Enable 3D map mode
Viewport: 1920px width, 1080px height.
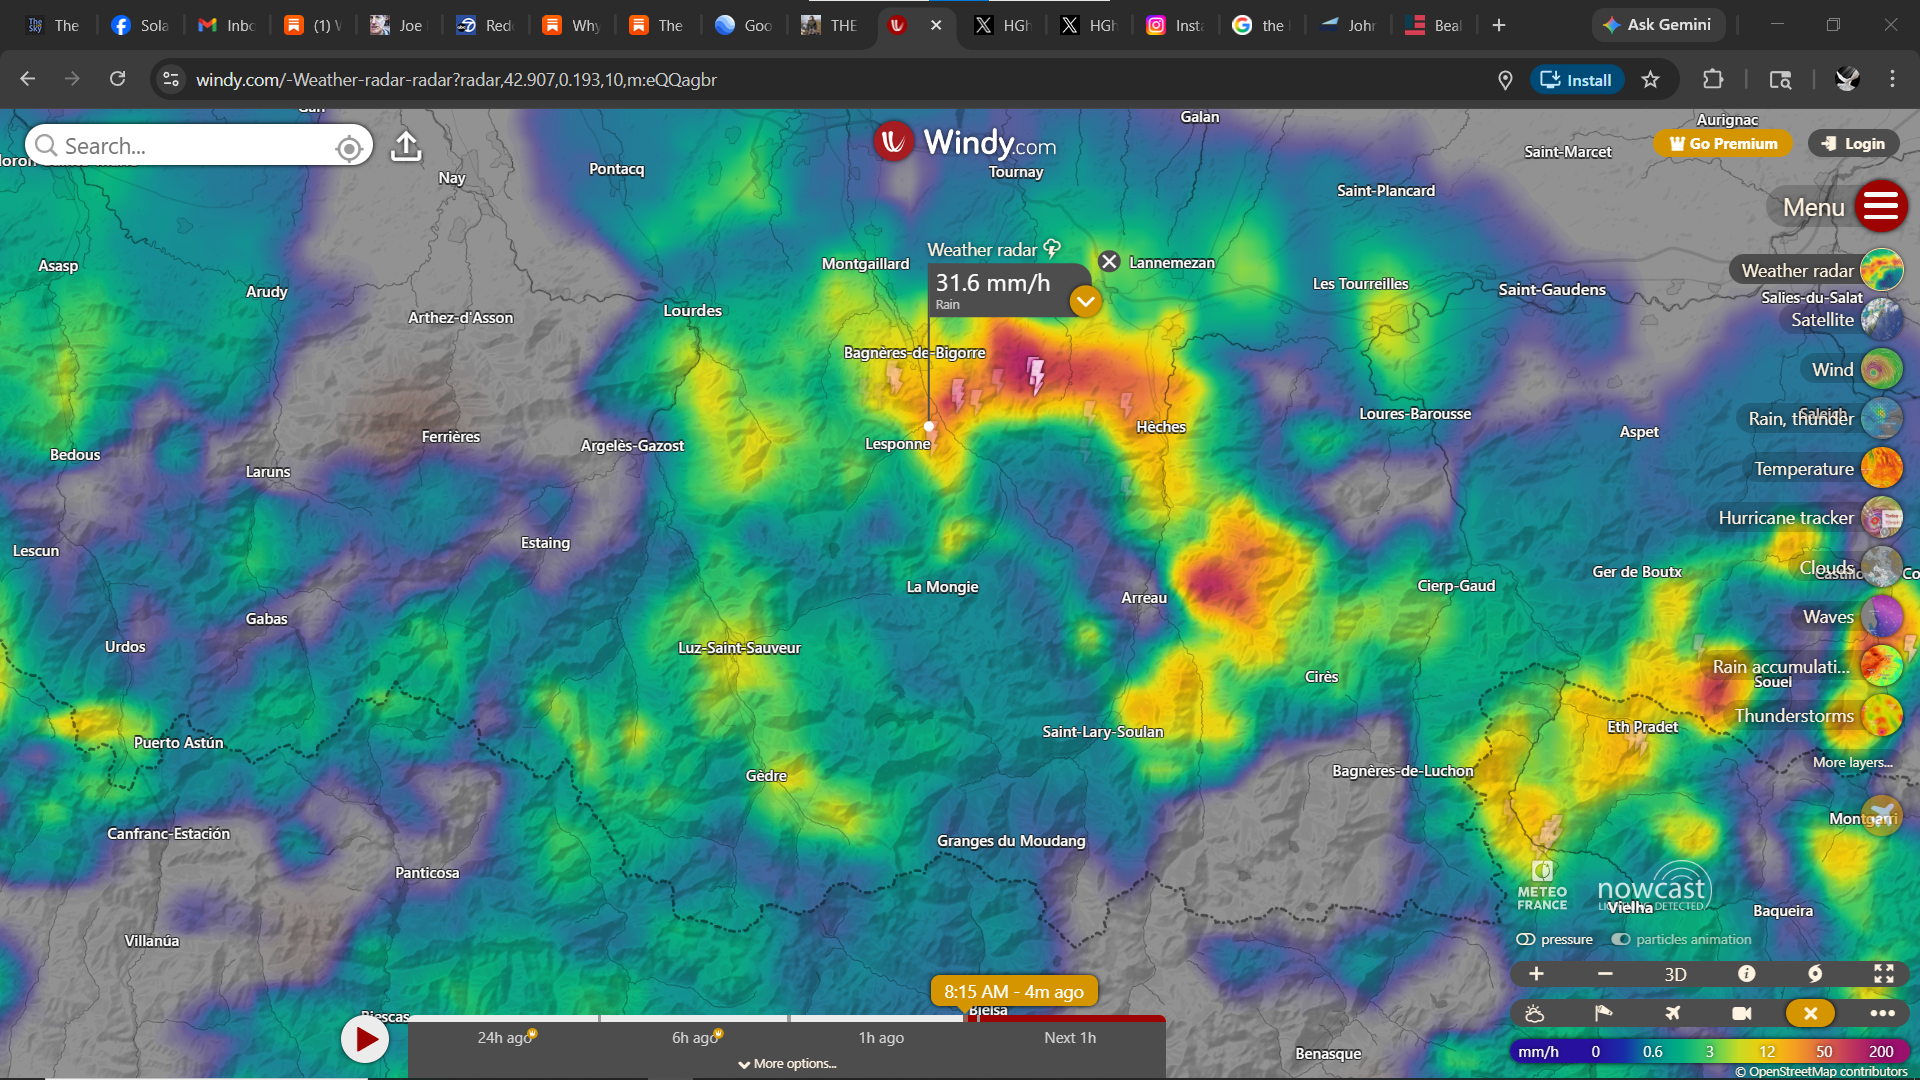(x=1675, y=974)
